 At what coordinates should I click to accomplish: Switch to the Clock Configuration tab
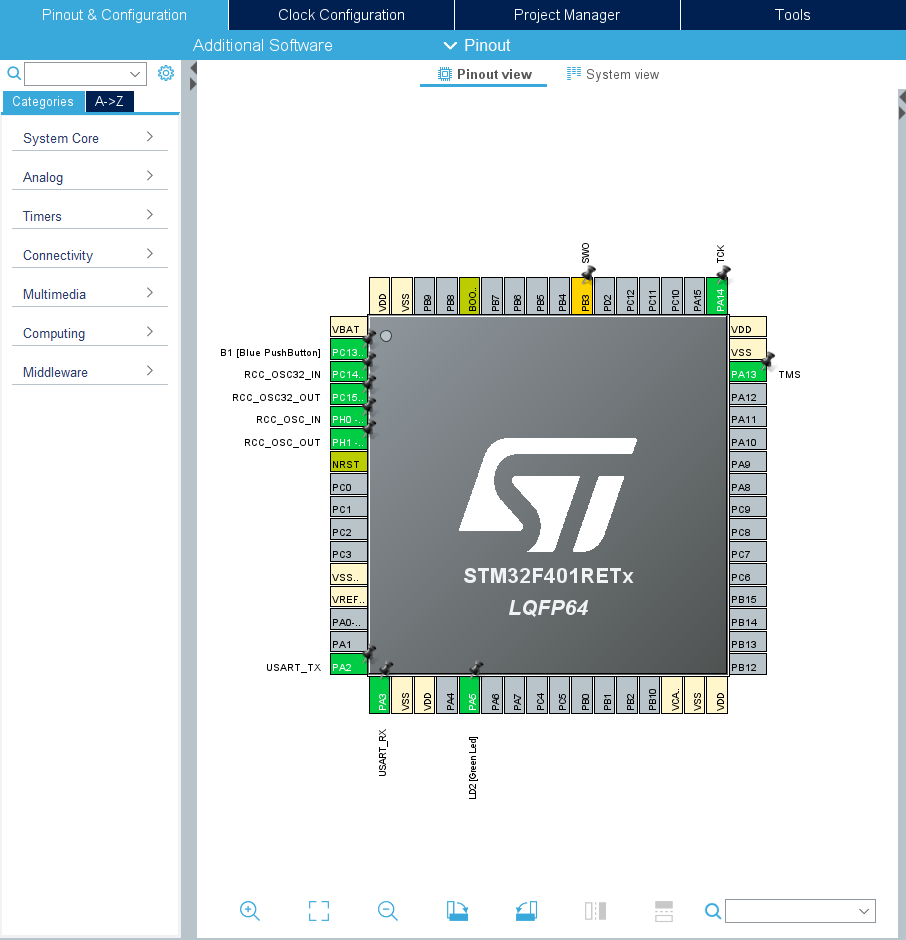341,15
